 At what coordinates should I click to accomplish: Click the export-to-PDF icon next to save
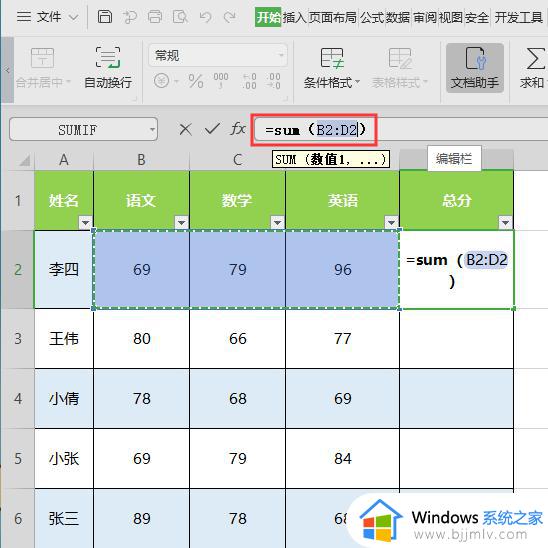click(130, 17)
